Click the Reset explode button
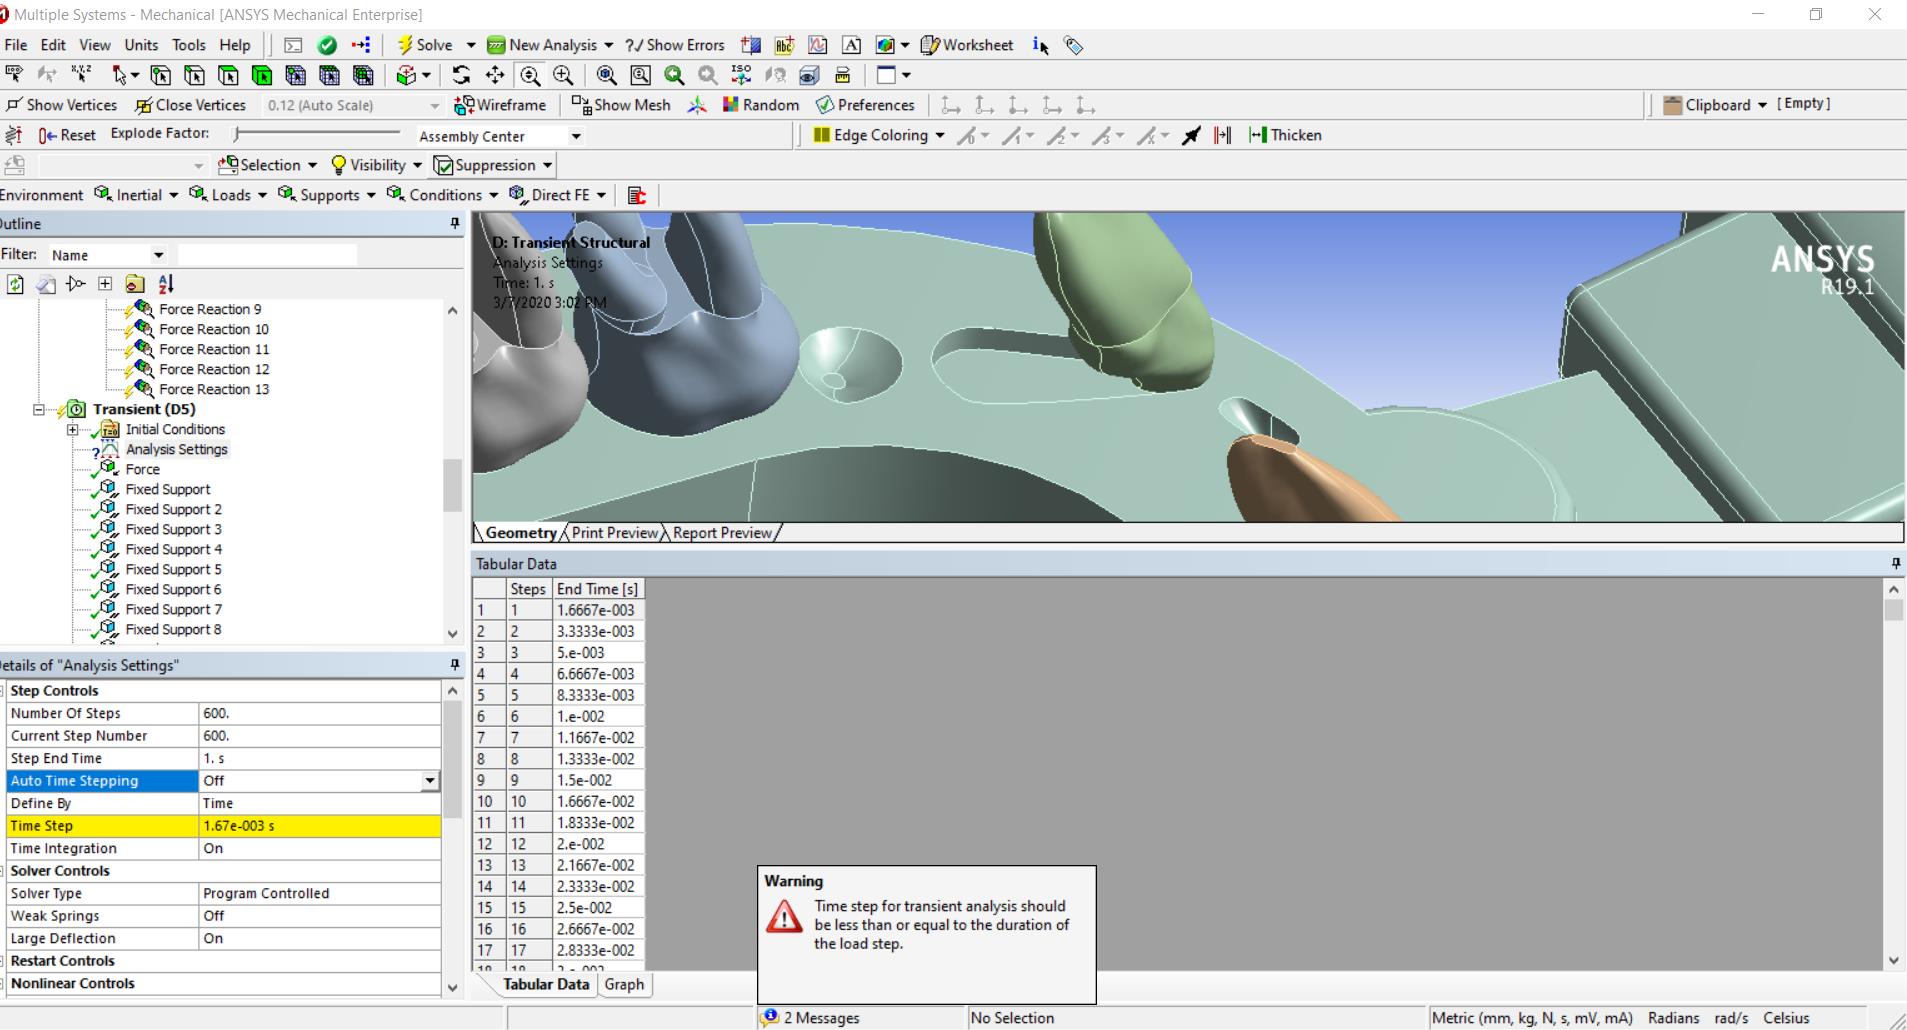The image size is (1907, 1030). point(67,135)
